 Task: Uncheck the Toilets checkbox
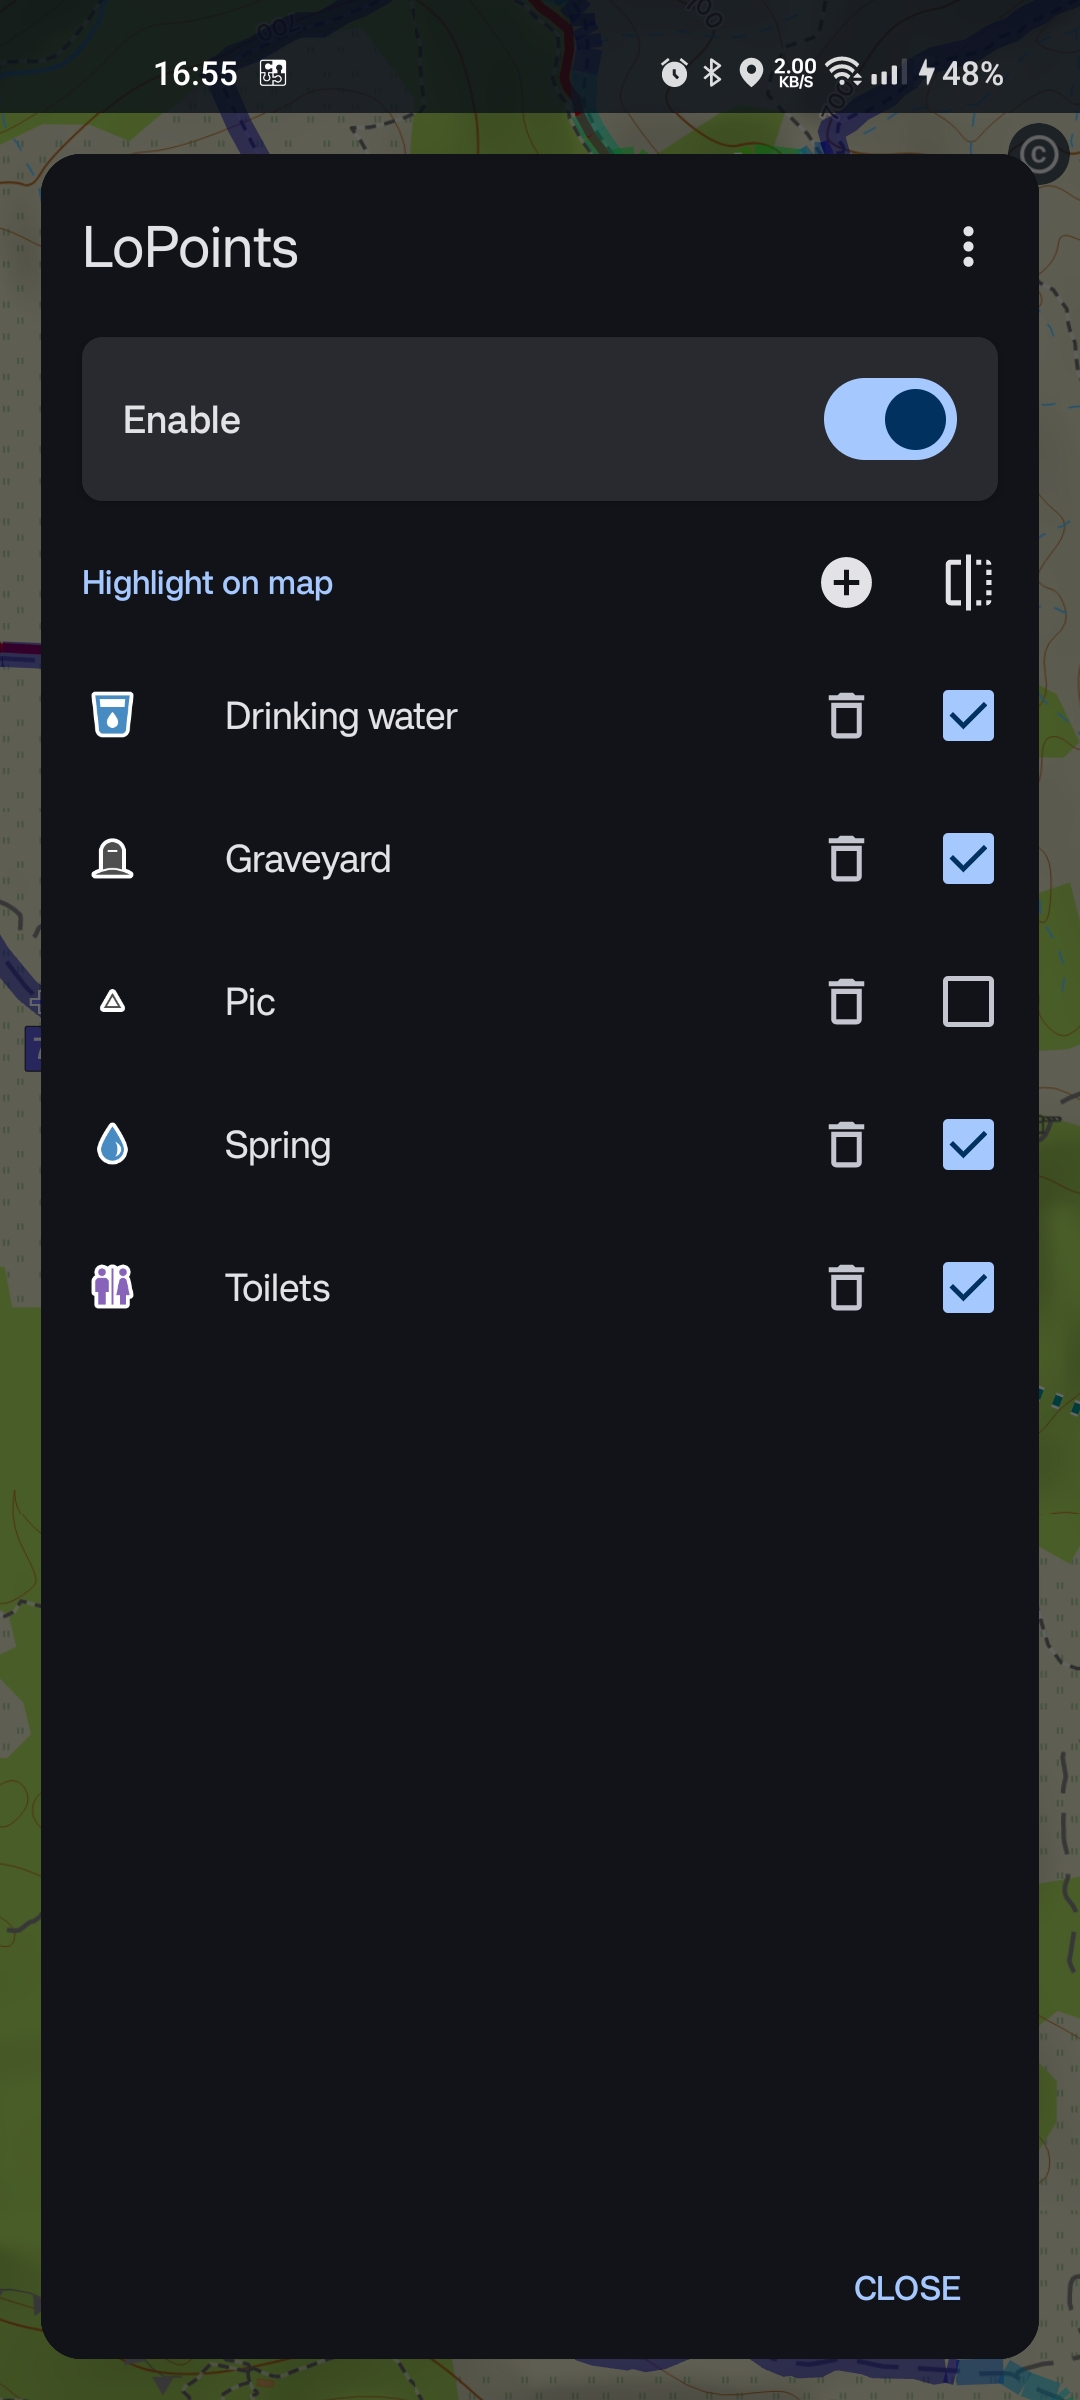click(x=968, y=1288)
